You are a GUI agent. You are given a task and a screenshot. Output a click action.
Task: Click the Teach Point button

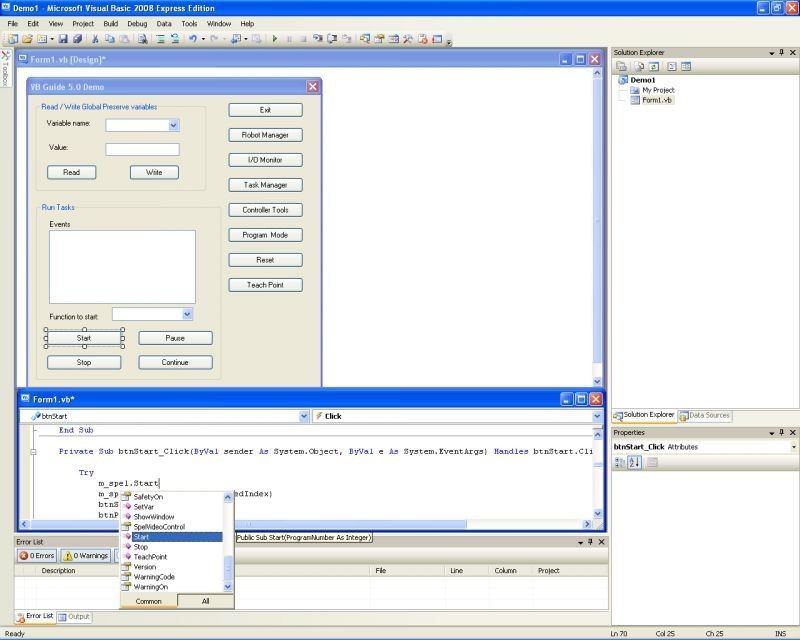pyautogui.click(x=265, y=285)
